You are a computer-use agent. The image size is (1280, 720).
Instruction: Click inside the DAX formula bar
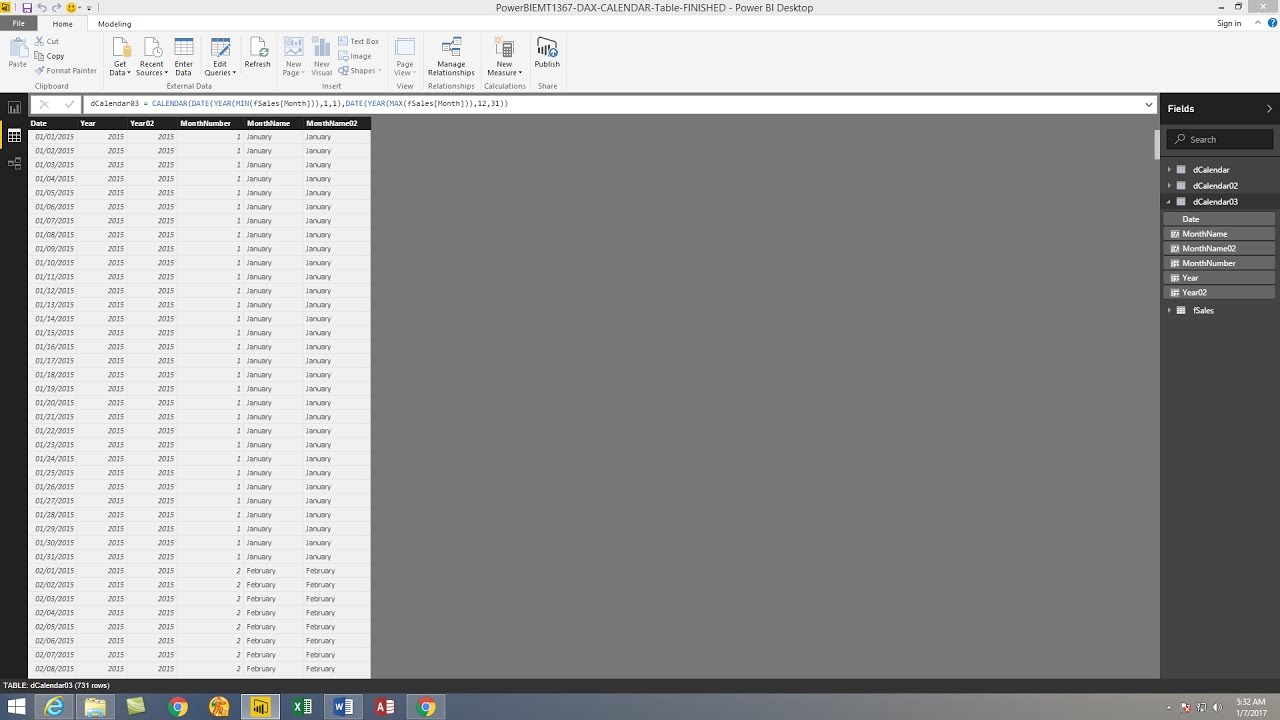tap(613, 104)
